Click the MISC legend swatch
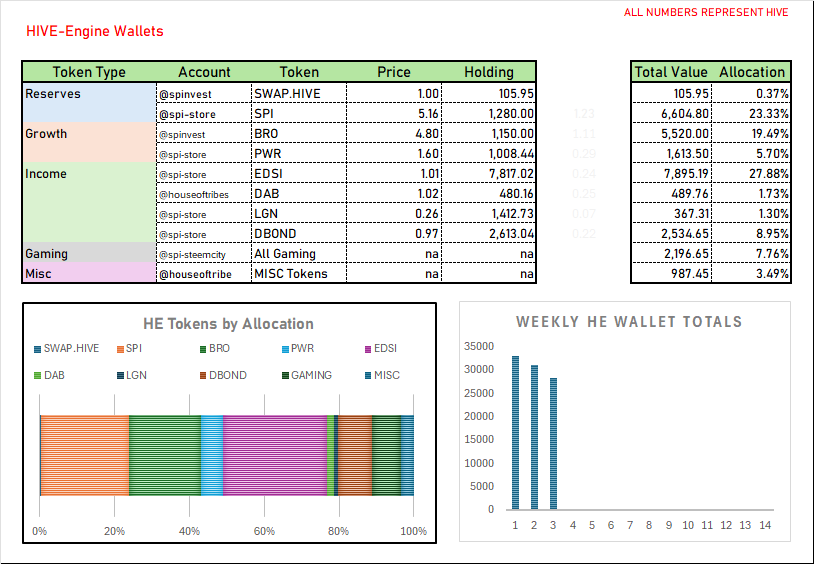This screenshot has width=814, height=564. tap(368, 375)
